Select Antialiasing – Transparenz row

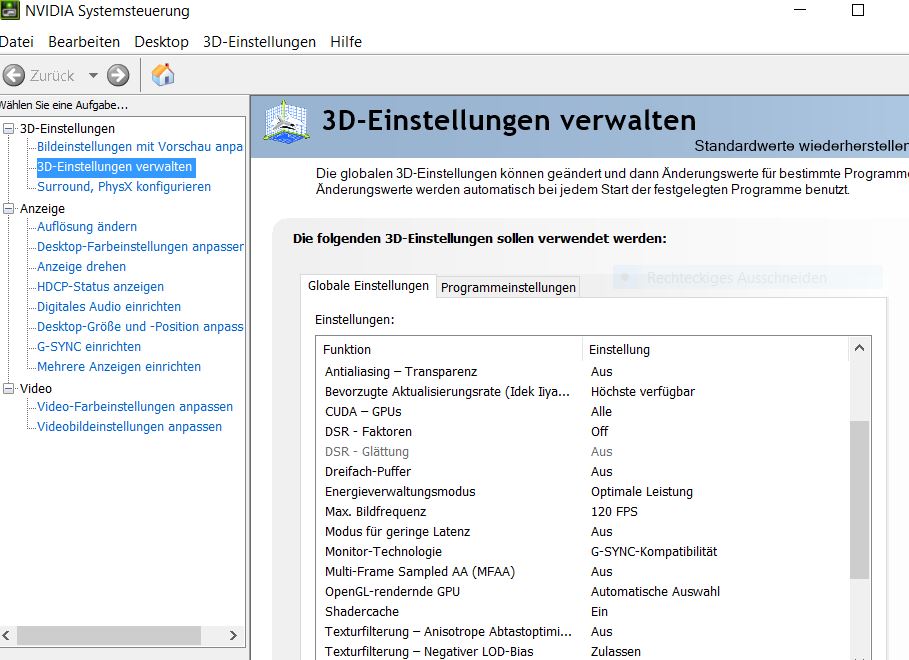pyautogui.click(x=583, y=372)
